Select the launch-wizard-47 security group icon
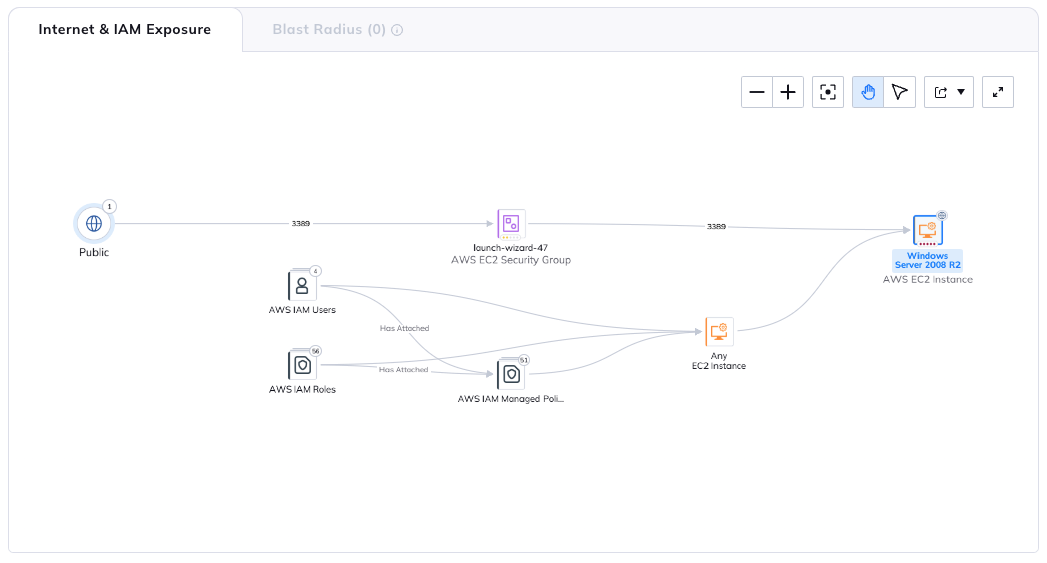 coord(511,224)
